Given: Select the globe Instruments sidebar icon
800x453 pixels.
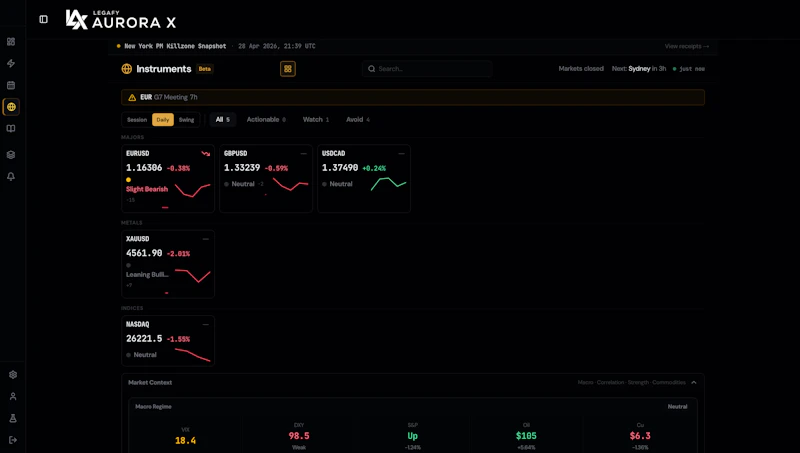Looking at the screenshot, I should [x=11, y=107].
